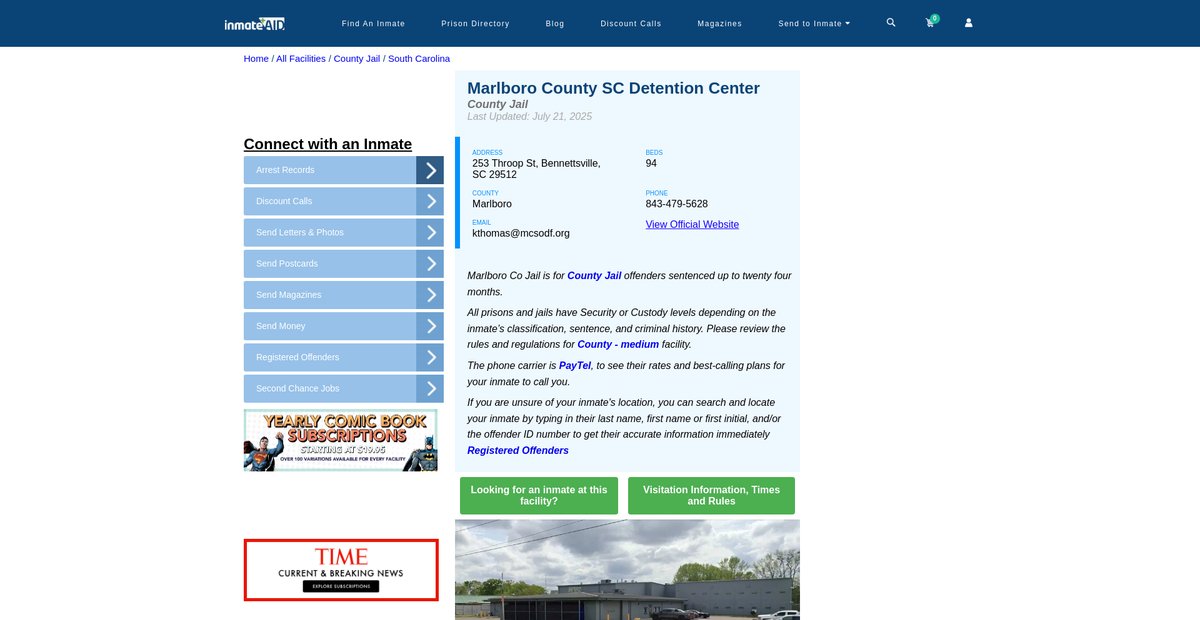The height and width of the screenshot is (620, 1200).
Task: Go to Home breadcrumb
Action: (256, 59)
